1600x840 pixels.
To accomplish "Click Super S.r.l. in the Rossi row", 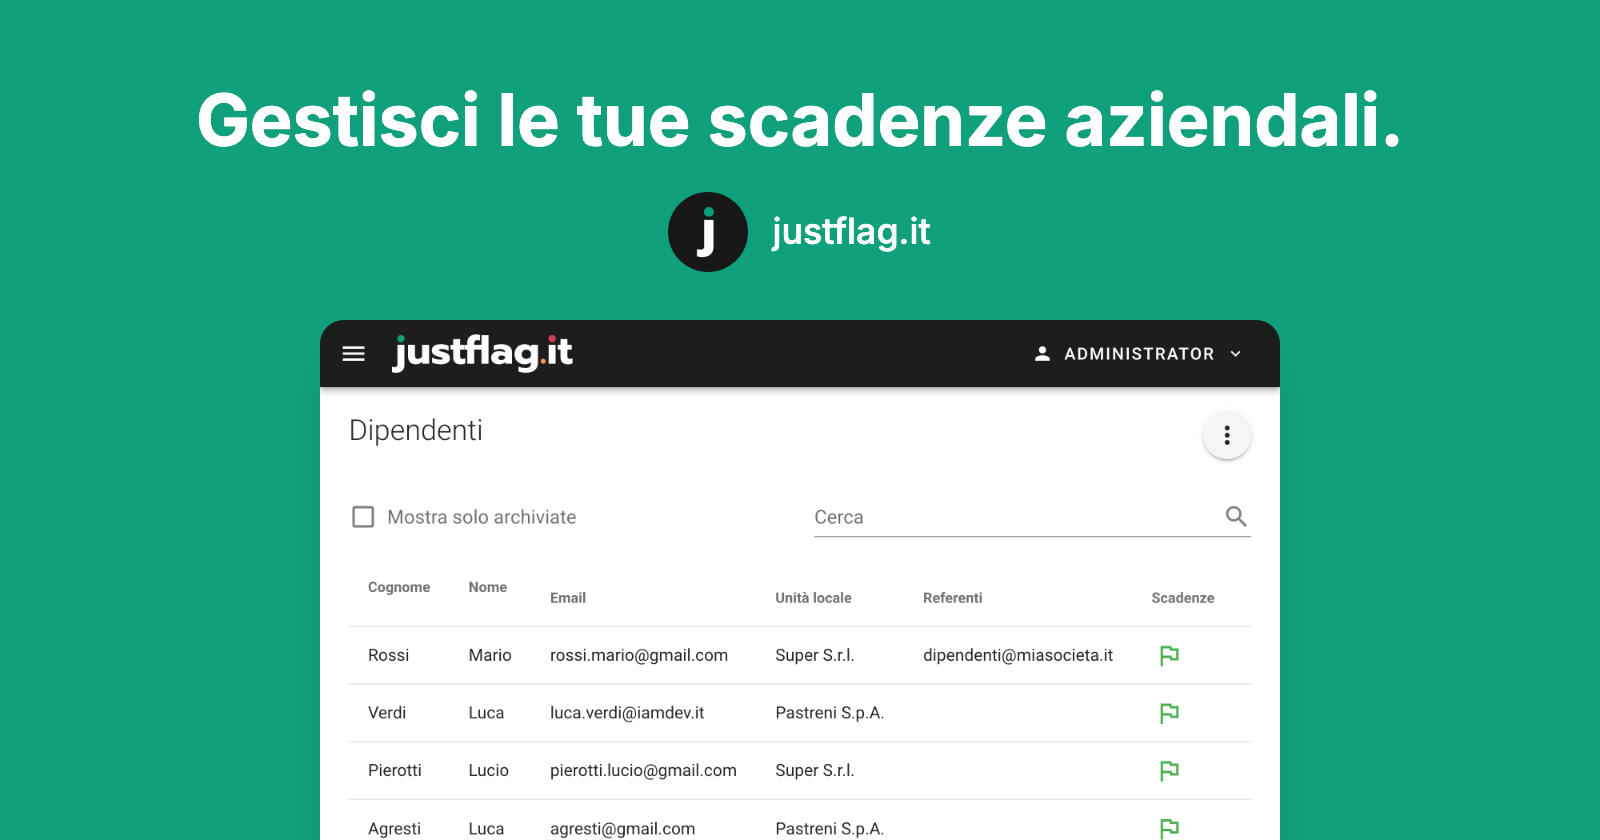I will pyautogui.click(x=815, y=655).
